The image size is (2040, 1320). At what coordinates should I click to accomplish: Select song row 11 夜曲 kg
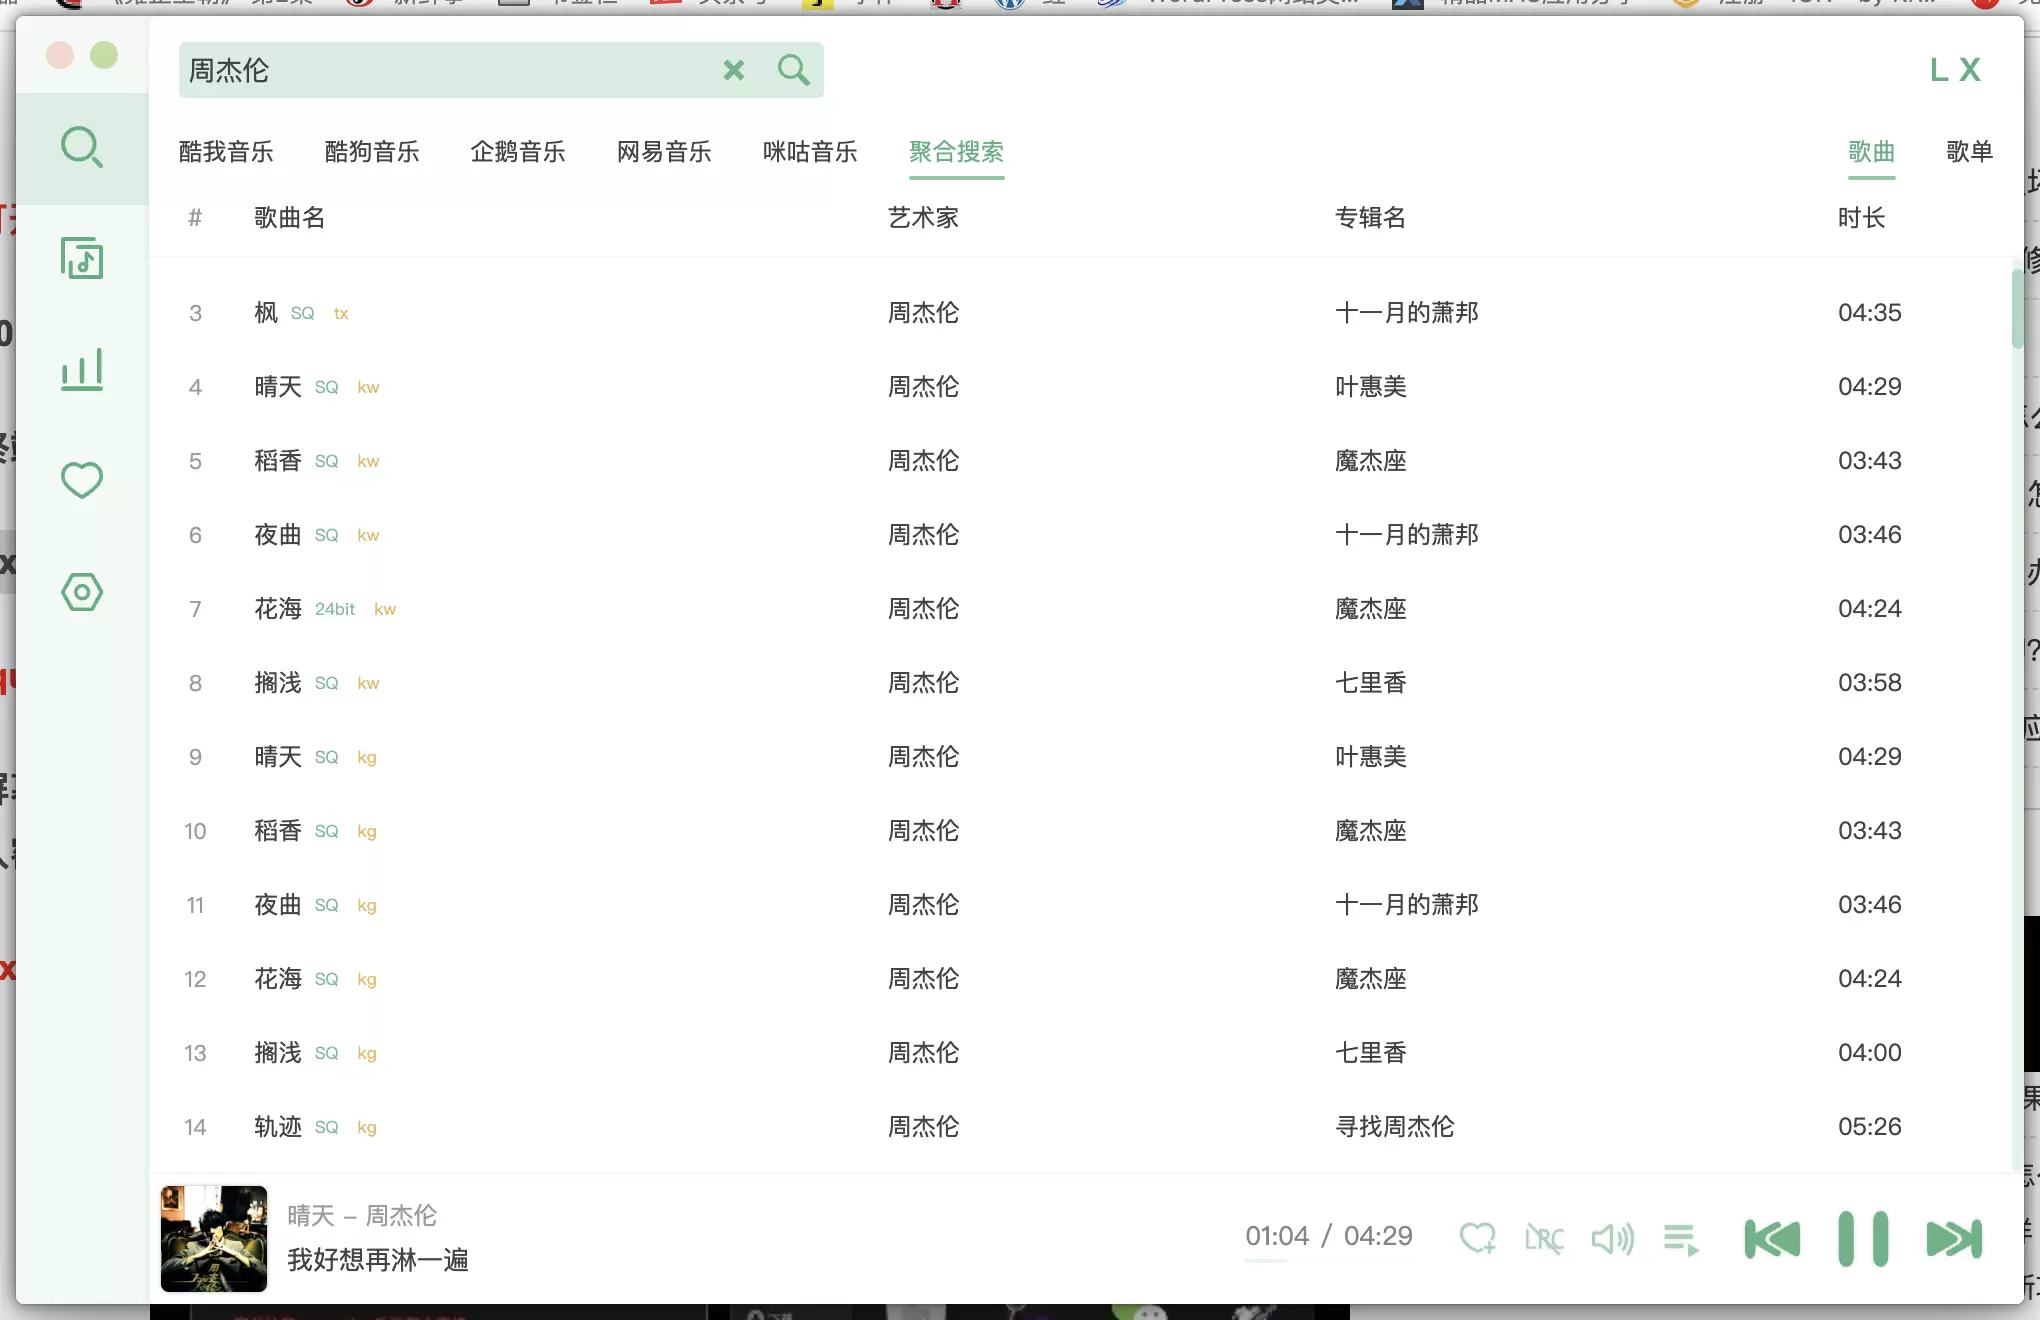[x=1080, y=905]
